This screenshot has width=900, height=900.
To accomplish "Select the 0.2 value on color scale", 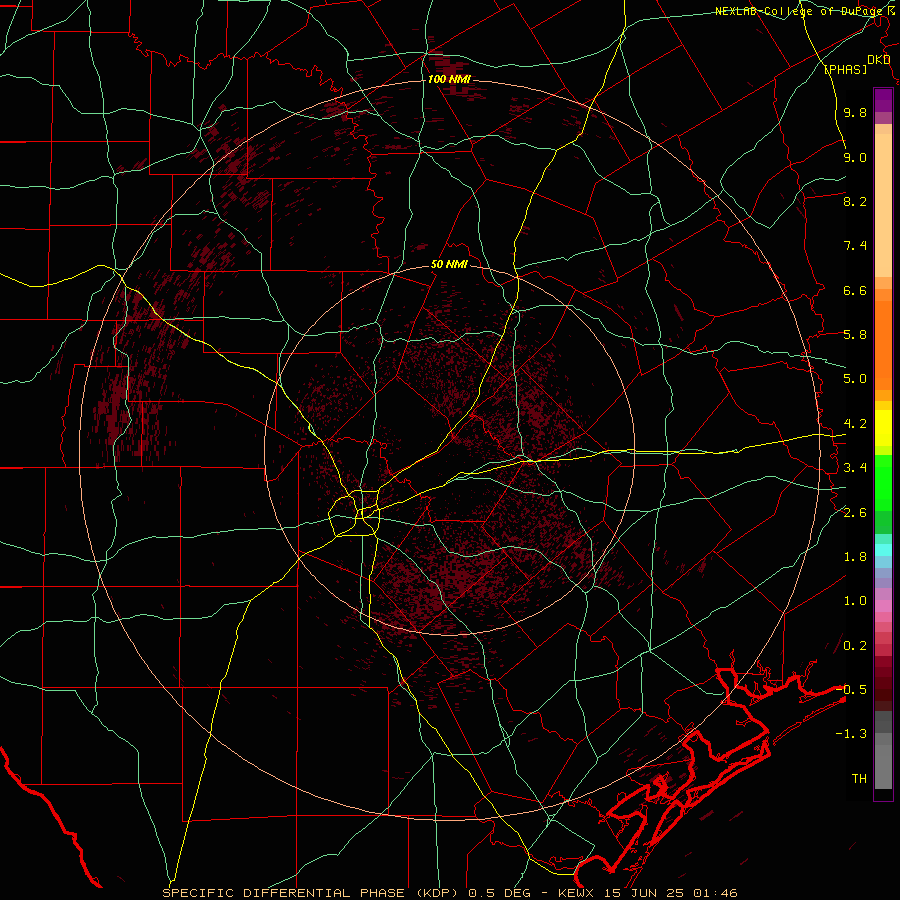I will (855, 646).
